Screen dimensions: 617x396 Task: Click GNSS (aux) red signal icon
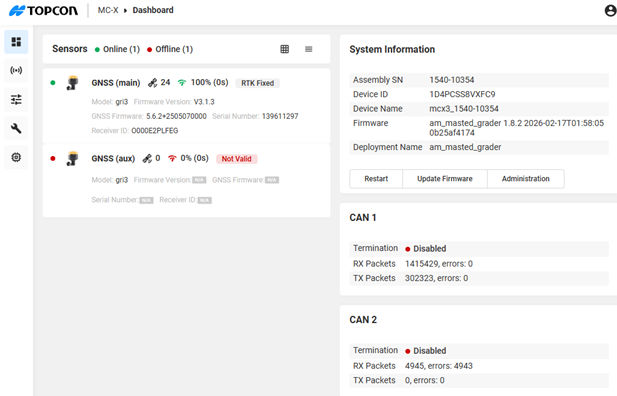(172, 159)
